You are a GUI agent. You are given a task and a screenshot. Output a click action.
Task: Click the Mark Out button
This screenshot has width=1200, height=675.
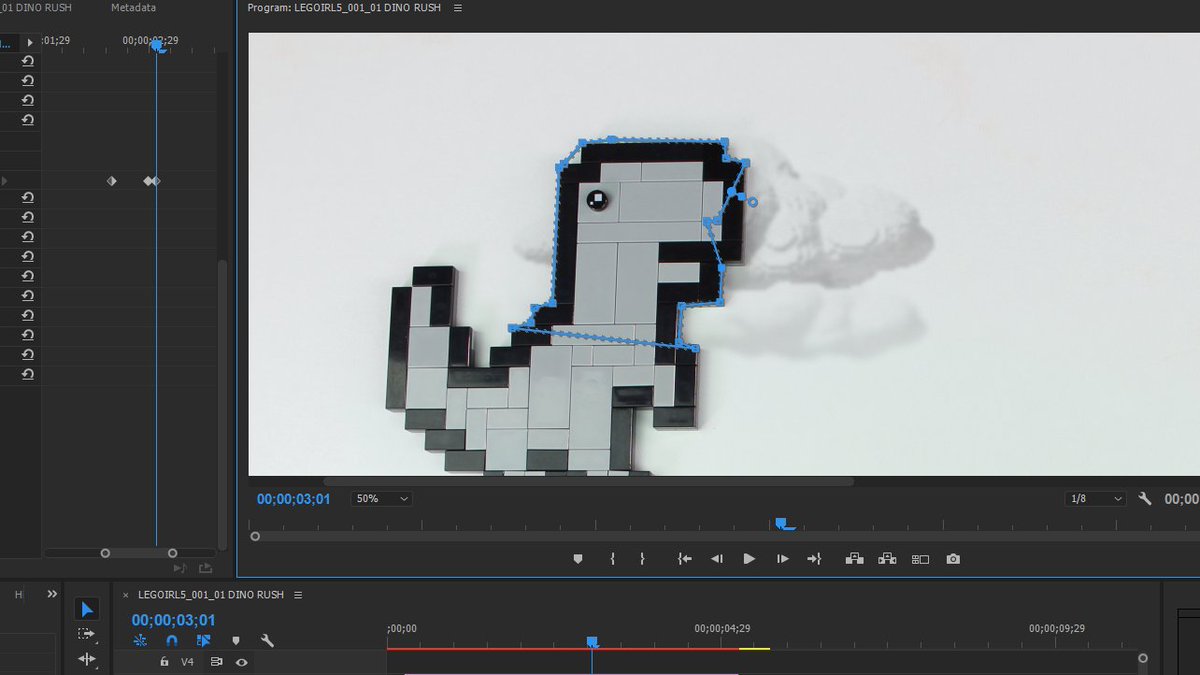tap(642, 559)
